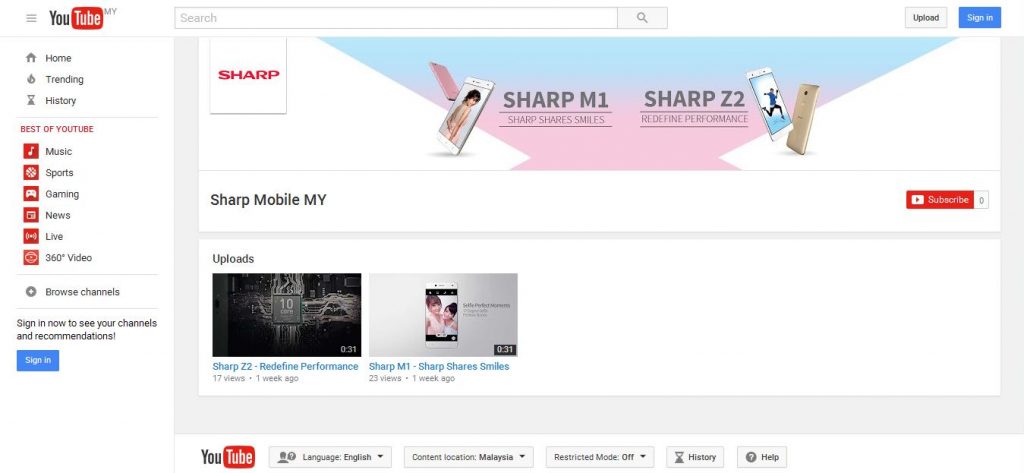Viewport: 1024px width, 473px height.
Task: Open Browse channels link
Action: click(82, 292)
